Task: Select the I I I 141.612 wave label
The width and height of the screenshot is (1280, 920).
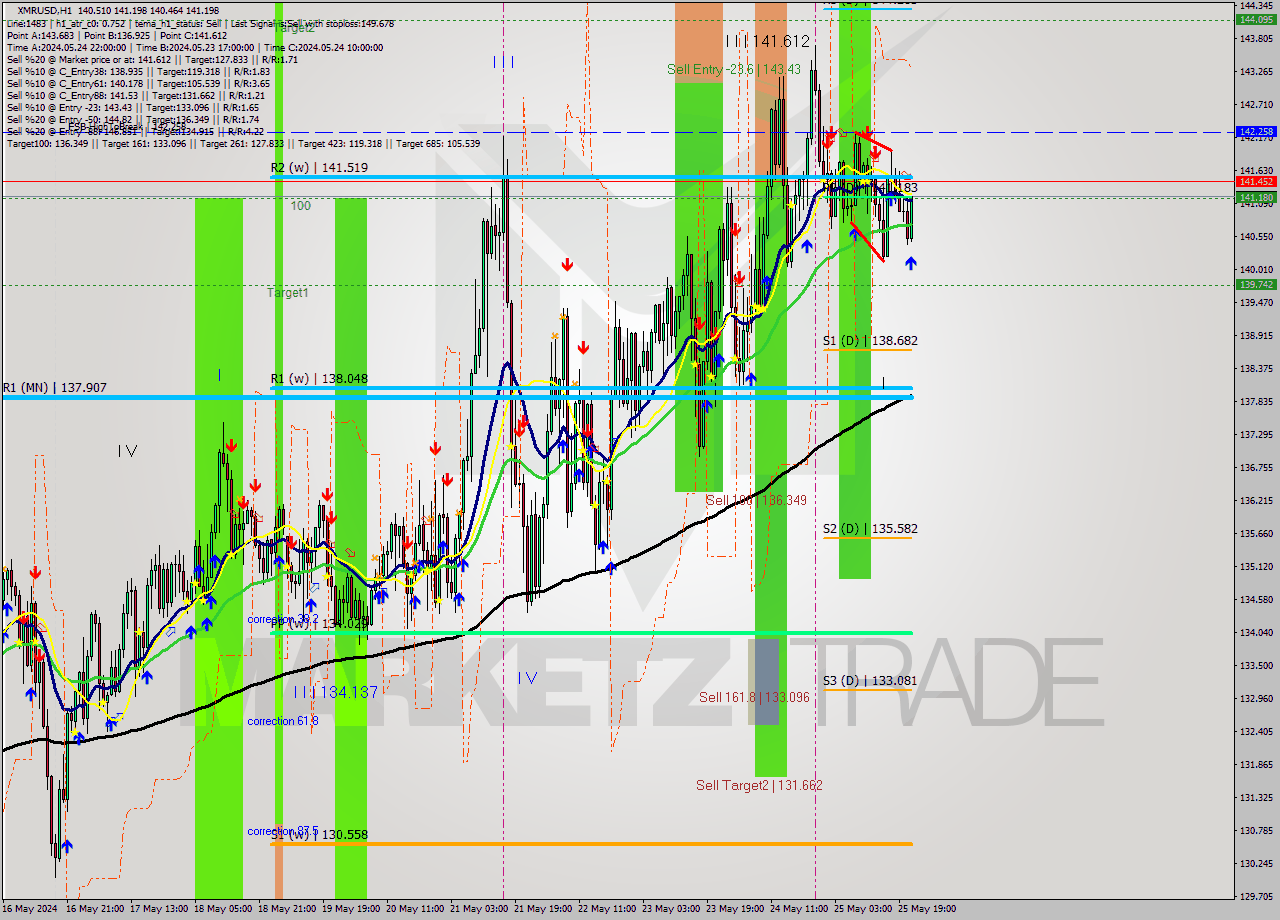Action: point(767,41)
